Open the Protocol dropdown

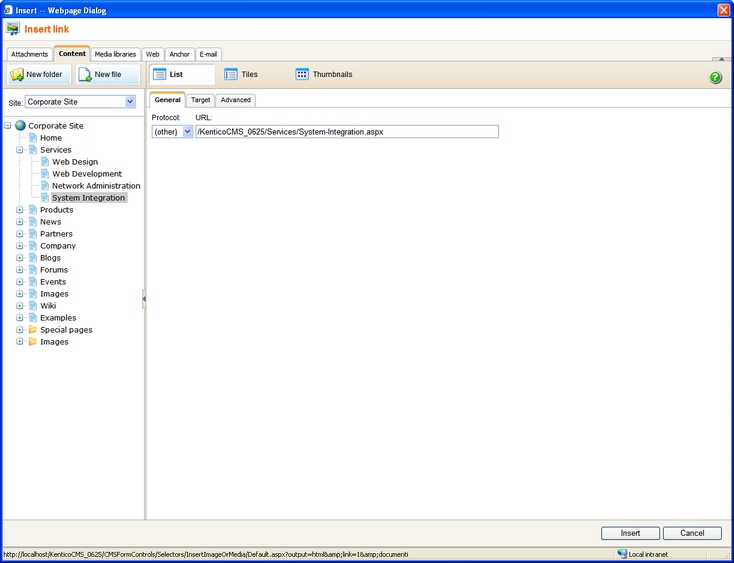coord(187,132)
